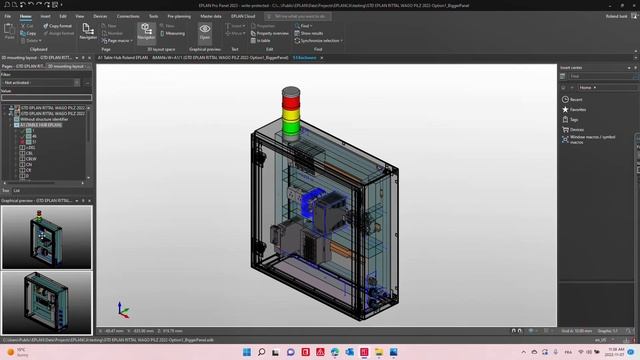
Task: Click the taskbar Search icon
Action: click(x=262, y=352)
